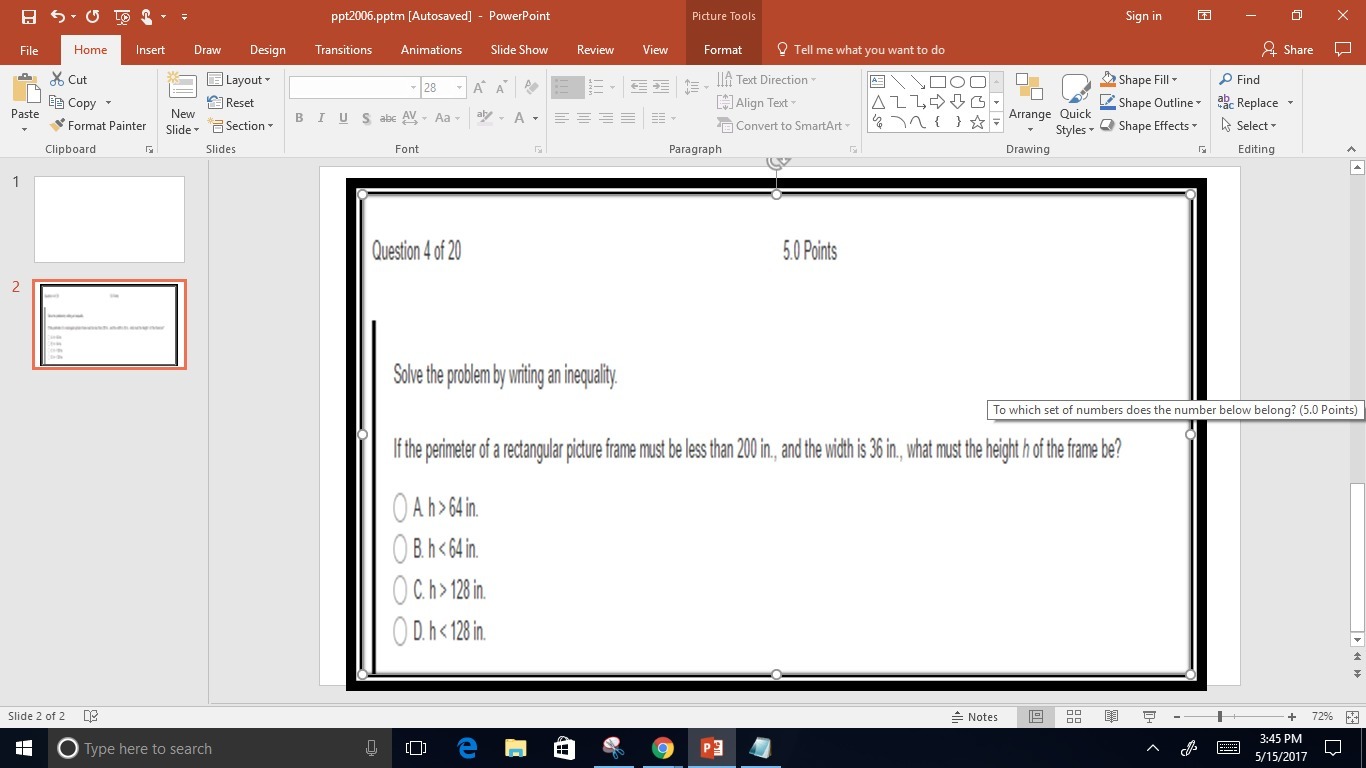Toggle Text Shadow
This screenshot has height=768, width=1366.
pyautogui.click(x=366, y=118)
